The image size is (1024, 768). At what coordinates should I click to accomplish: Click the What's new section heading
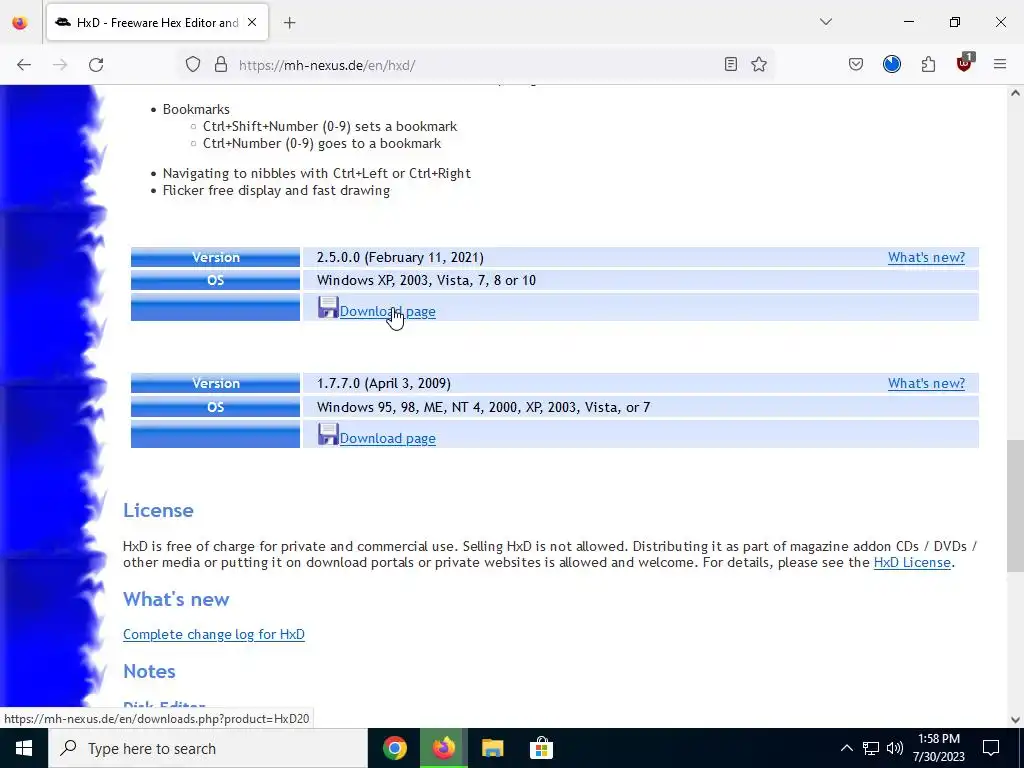tap(176, 600)
